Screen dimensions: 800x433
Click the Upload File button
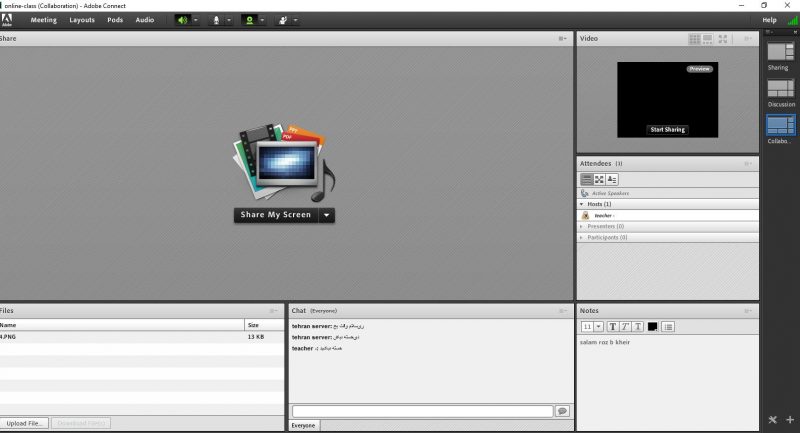pyautogui.click(x=24, y=423)
